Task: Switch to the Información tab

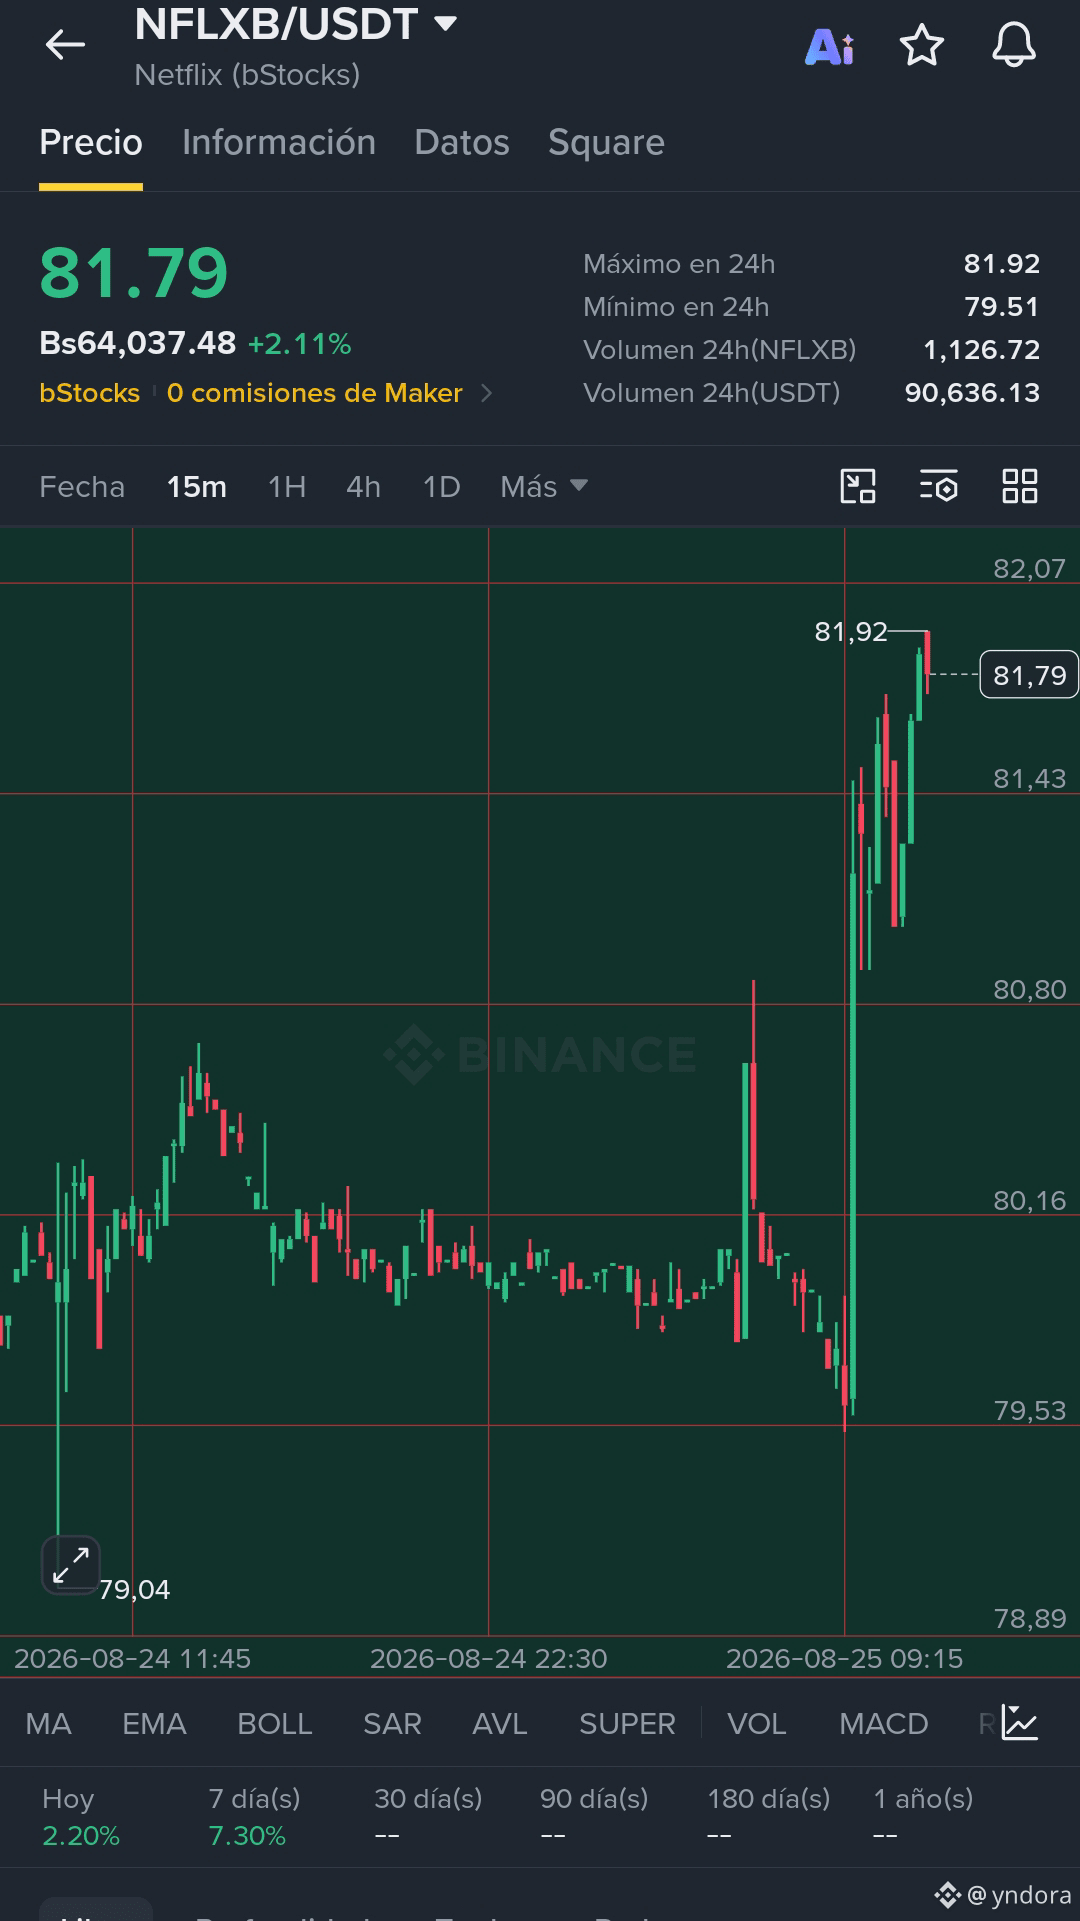Action: [x=279, y=143]
